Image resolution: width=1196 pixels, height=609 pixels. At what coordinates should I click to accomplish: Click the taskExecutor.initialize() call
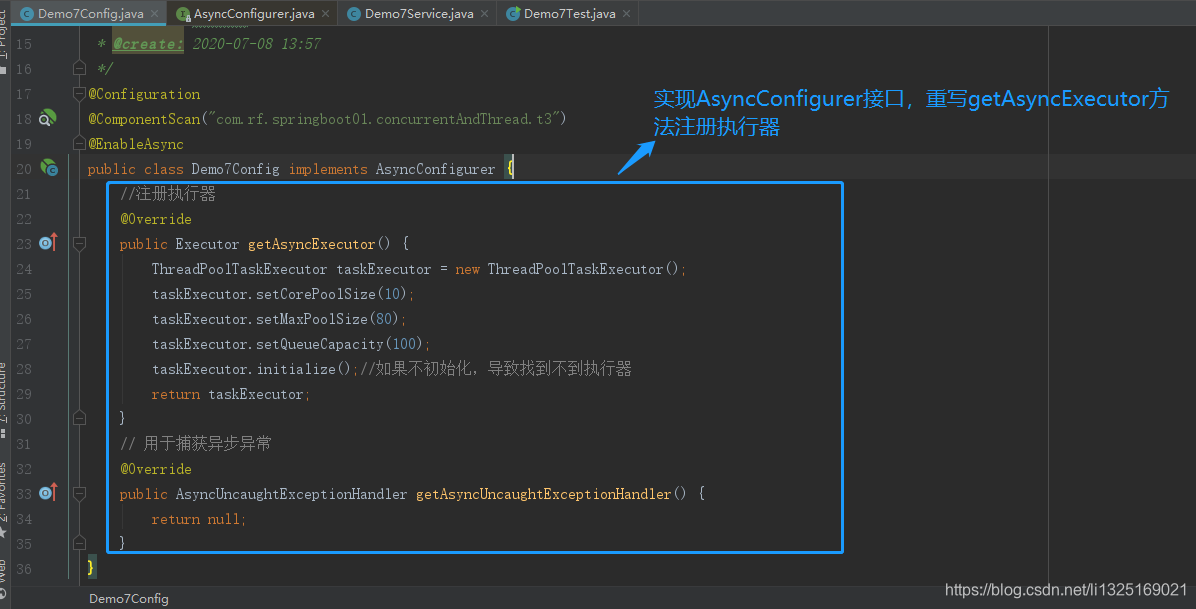tap(251, 369)
